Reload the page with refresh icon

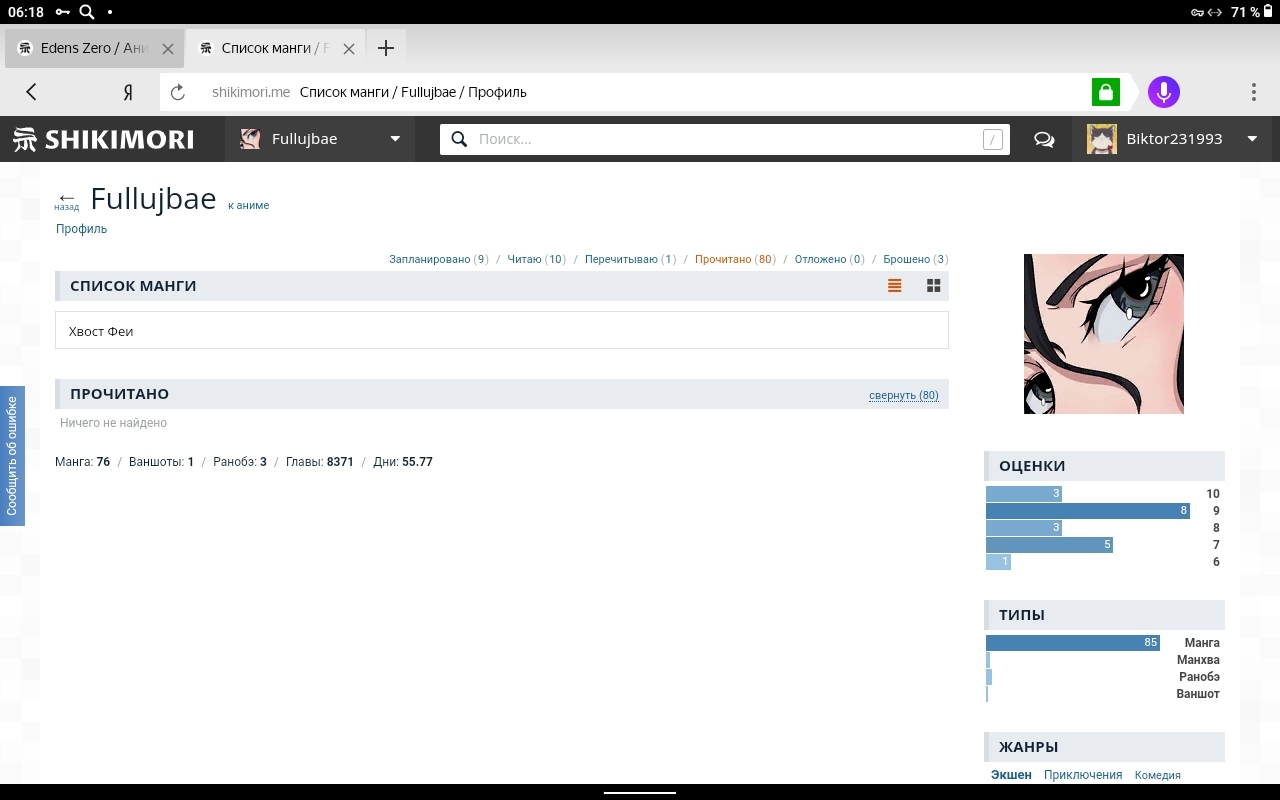click(178, 92)
